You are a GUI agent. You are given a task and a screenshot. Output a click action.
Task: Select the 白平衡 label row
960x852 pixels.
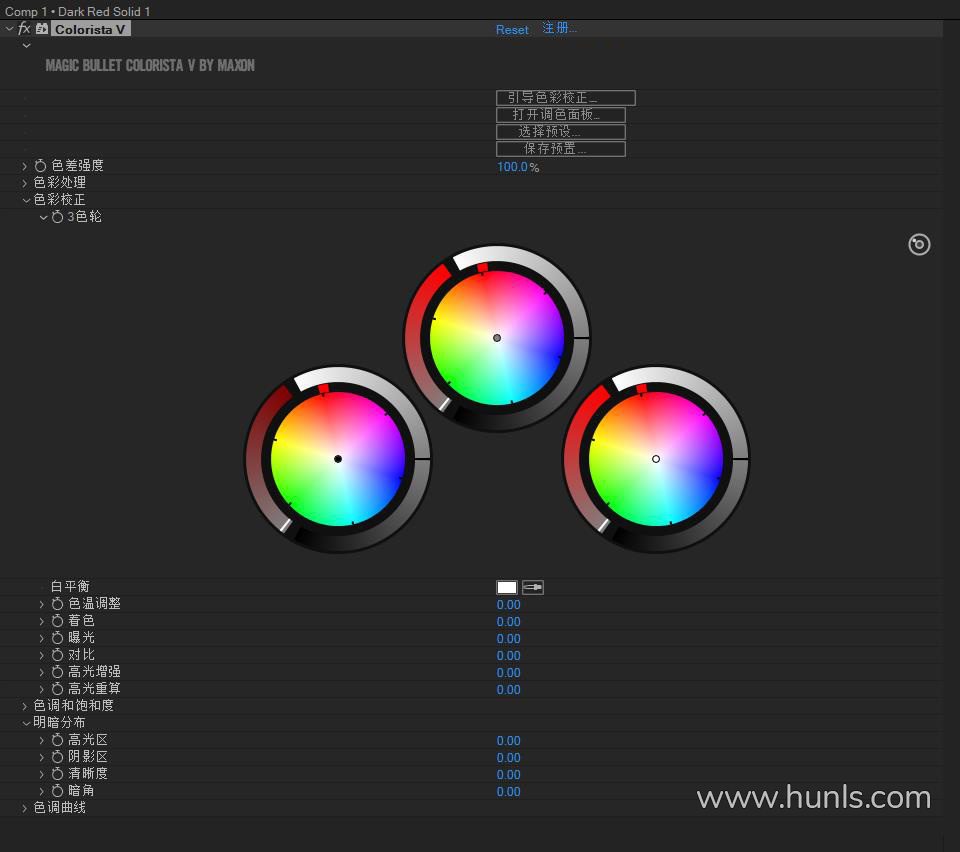(x=70, y=587)
